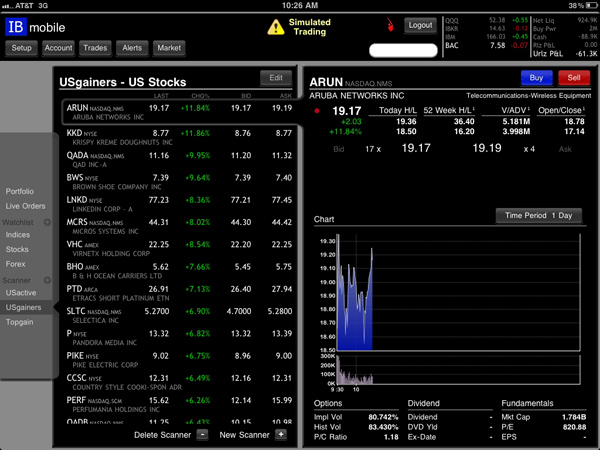This screenshot has height=450, width=600.
Task: Click the IBKR ticker in top quote strip
Action: click(x=452, y=29)
